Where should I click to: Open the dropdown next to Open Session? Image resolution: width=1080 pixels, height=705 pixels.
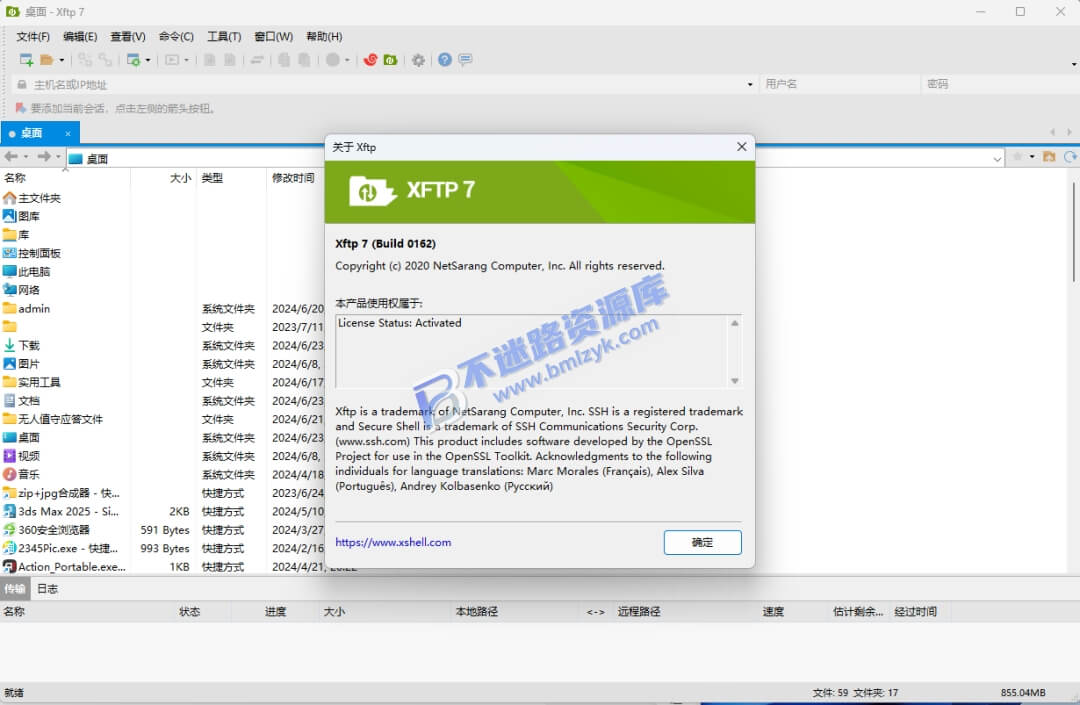[x=62, y=61]
